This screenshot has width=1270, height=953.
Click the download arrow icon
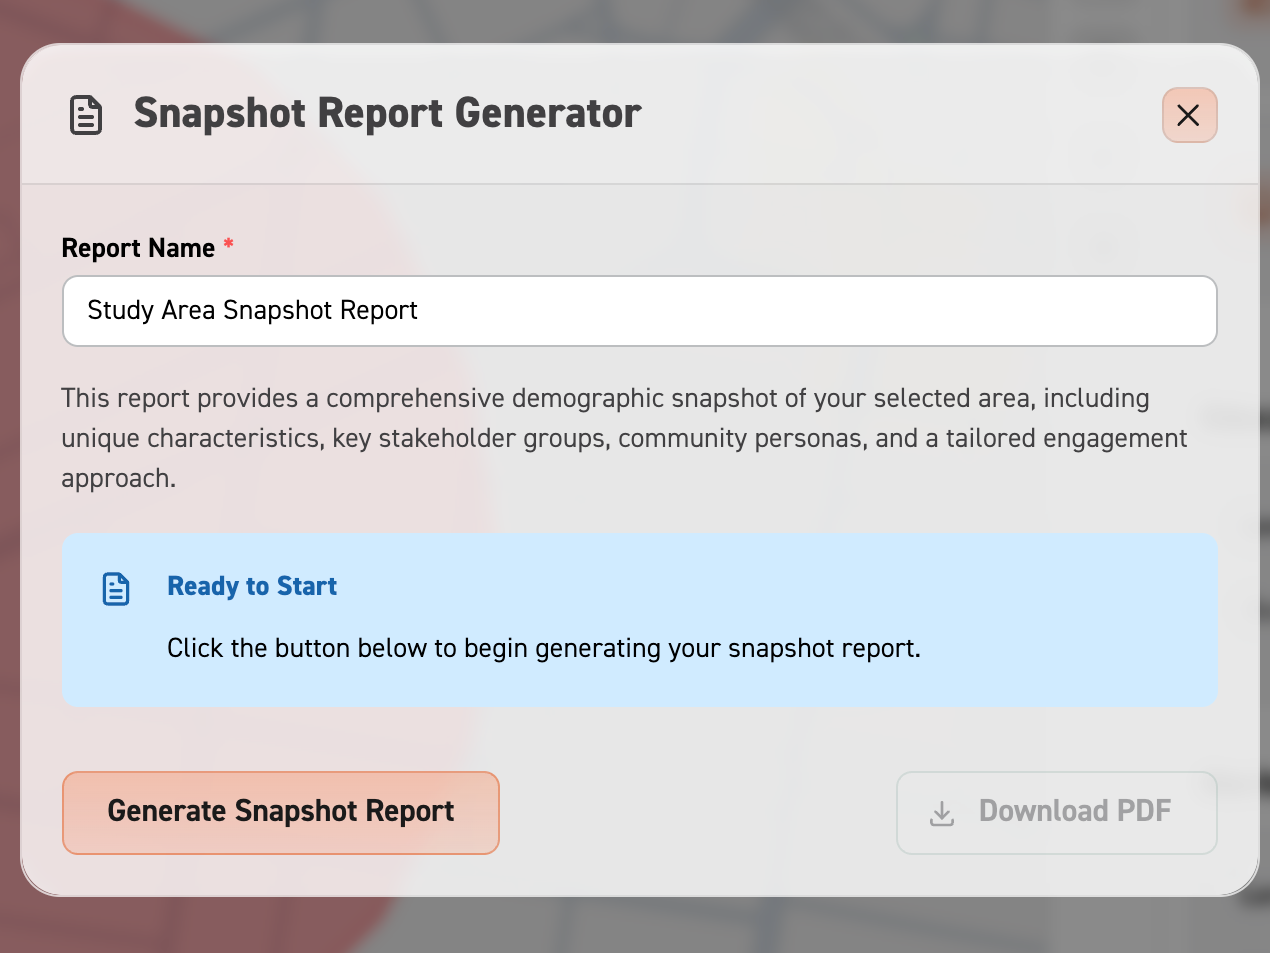pos(942,813)
